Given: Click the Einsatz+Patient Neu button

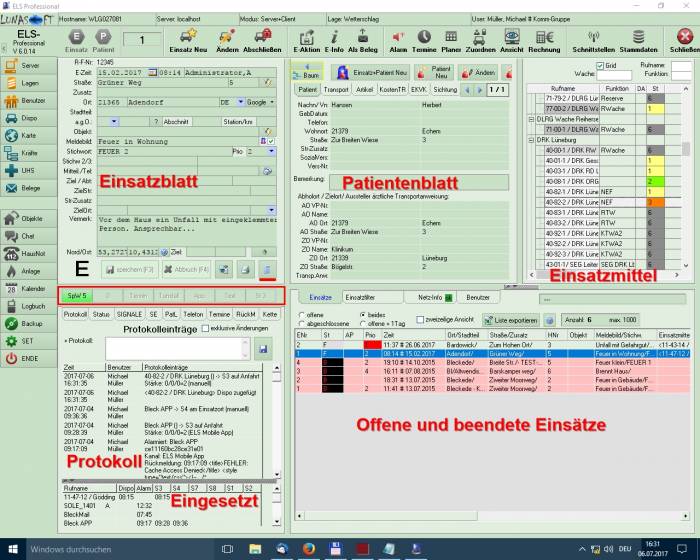Looking at the screenshot, I should [370, 73].
